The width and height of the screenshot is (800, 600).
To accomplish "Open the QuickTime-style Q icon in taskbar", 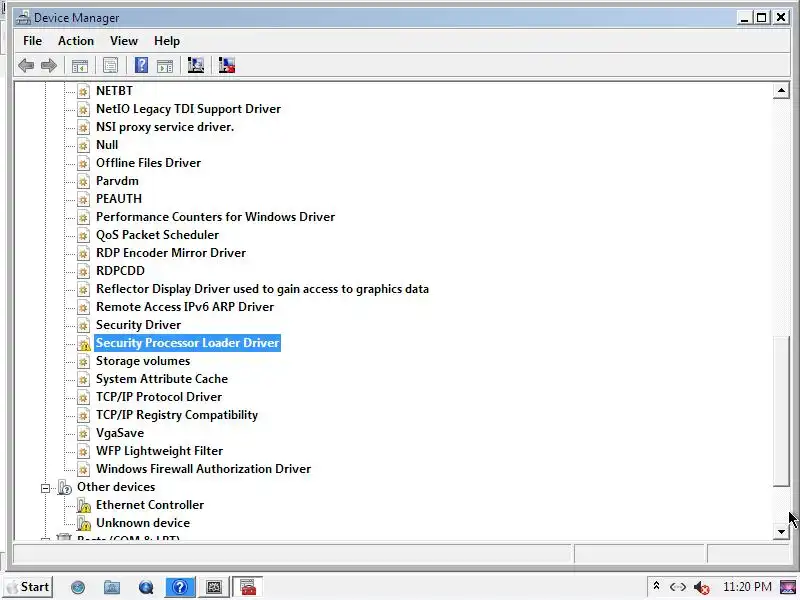I will pyautogui.click(x=146, y=587).
